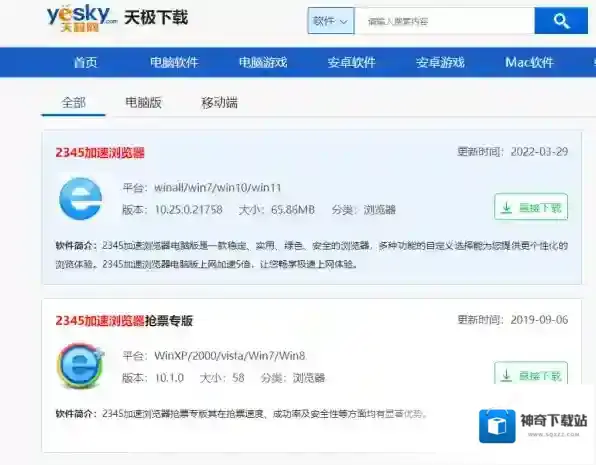
Task: Click the update date 2019-09-06
Action: [x=539, y=320]
